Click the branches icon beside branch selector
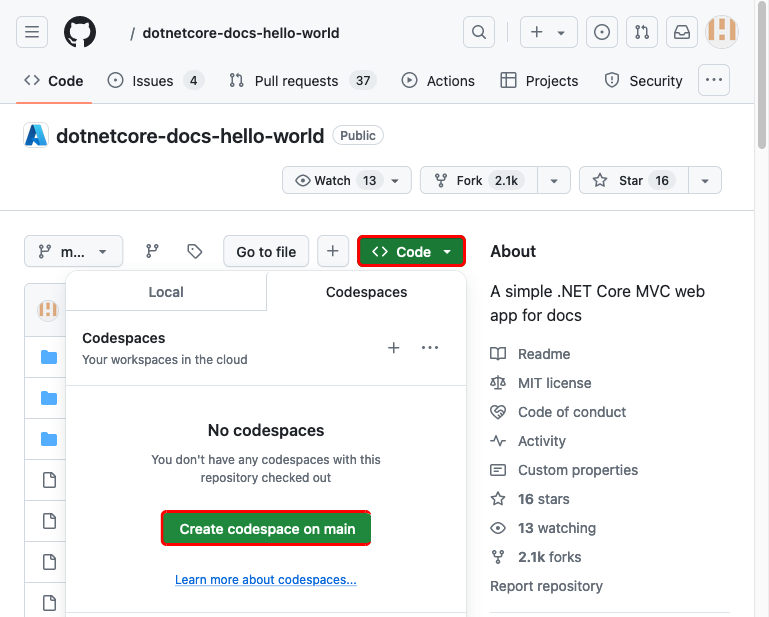 [x=152, y=251]
